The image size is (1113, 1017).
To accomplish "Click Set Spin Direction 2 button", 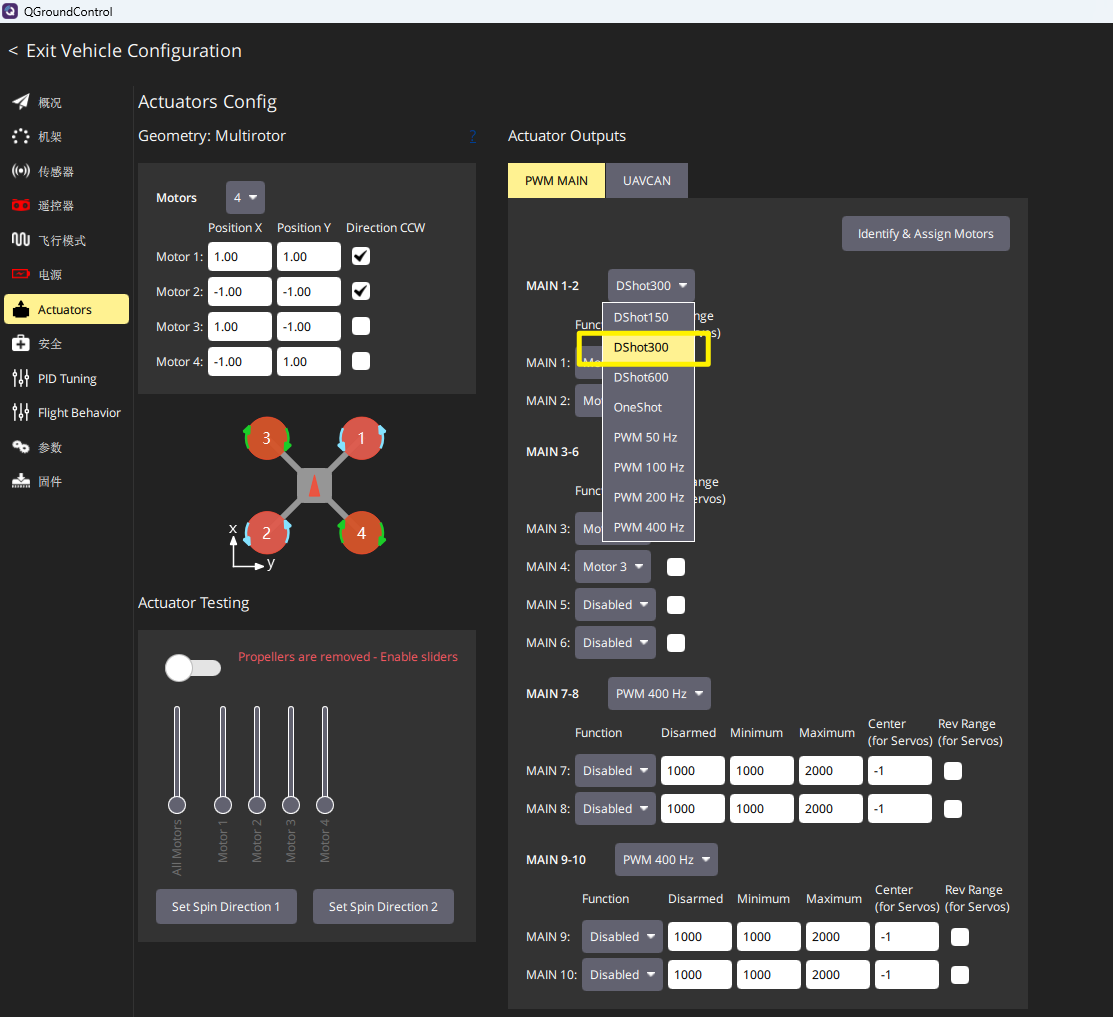I will [383, 906].
